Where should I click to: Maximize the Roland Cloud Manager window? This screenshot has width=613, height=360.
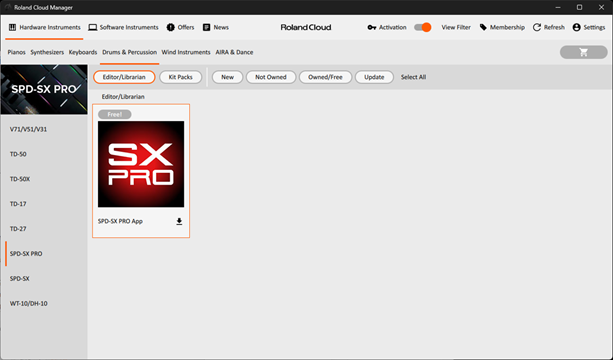(x=579, y=7)
